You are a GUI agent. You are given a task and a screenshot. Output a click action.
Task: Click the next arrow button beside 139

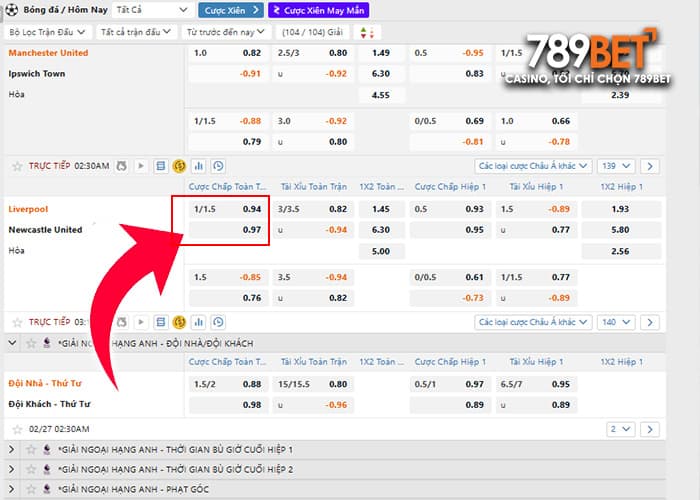coord(650,166)
